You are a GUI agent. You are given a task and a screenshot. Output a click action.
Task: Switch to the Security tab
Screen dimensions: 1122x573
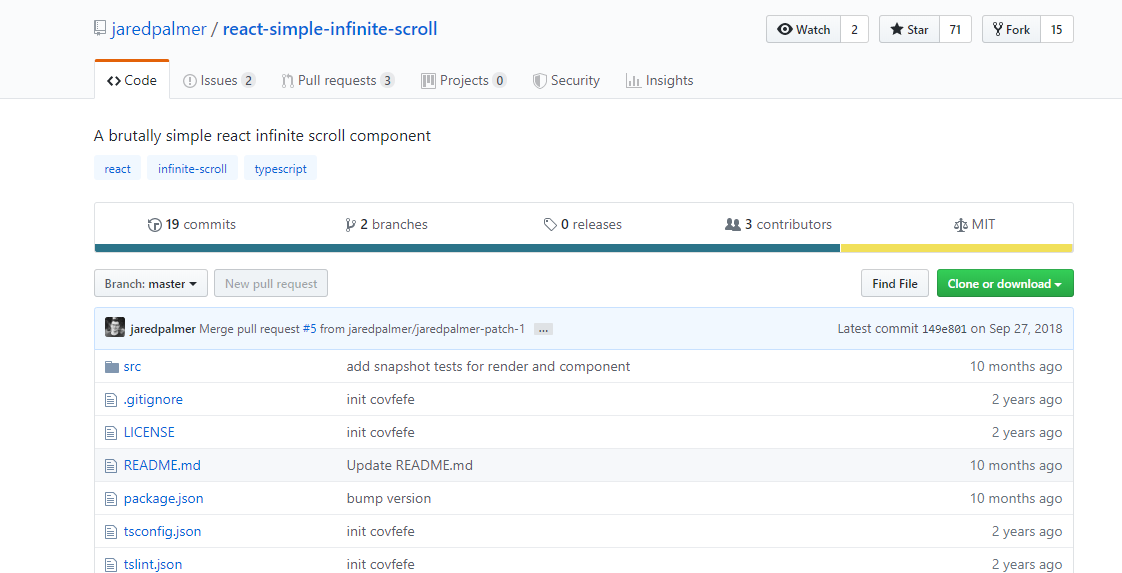click(x=567, y=81)
